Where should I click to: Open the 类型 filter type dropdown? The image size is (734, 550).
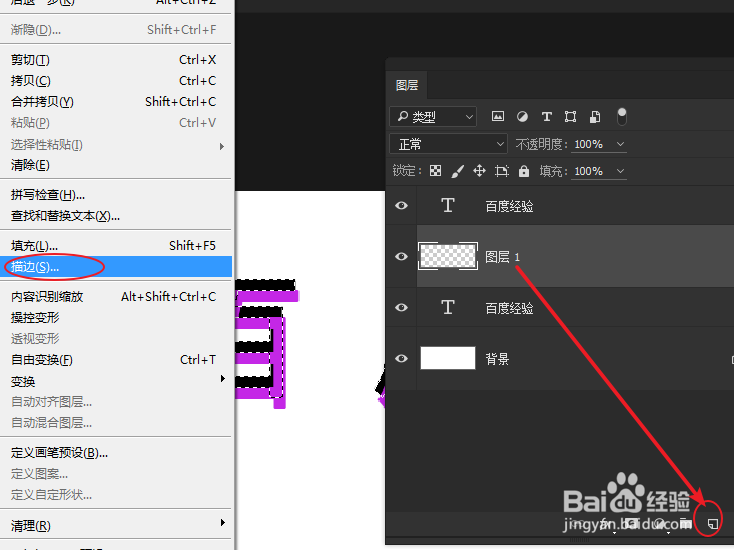(433, 117)
